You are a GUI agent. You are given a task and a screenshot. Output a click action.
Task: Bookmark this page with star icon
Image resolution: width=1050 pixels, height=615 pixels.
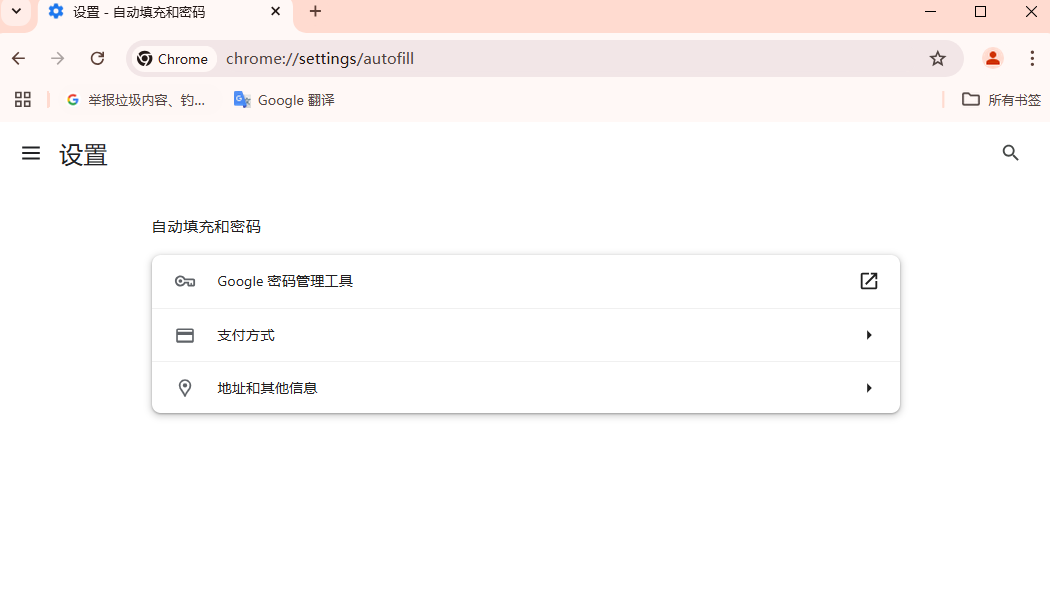click(938, 59)
